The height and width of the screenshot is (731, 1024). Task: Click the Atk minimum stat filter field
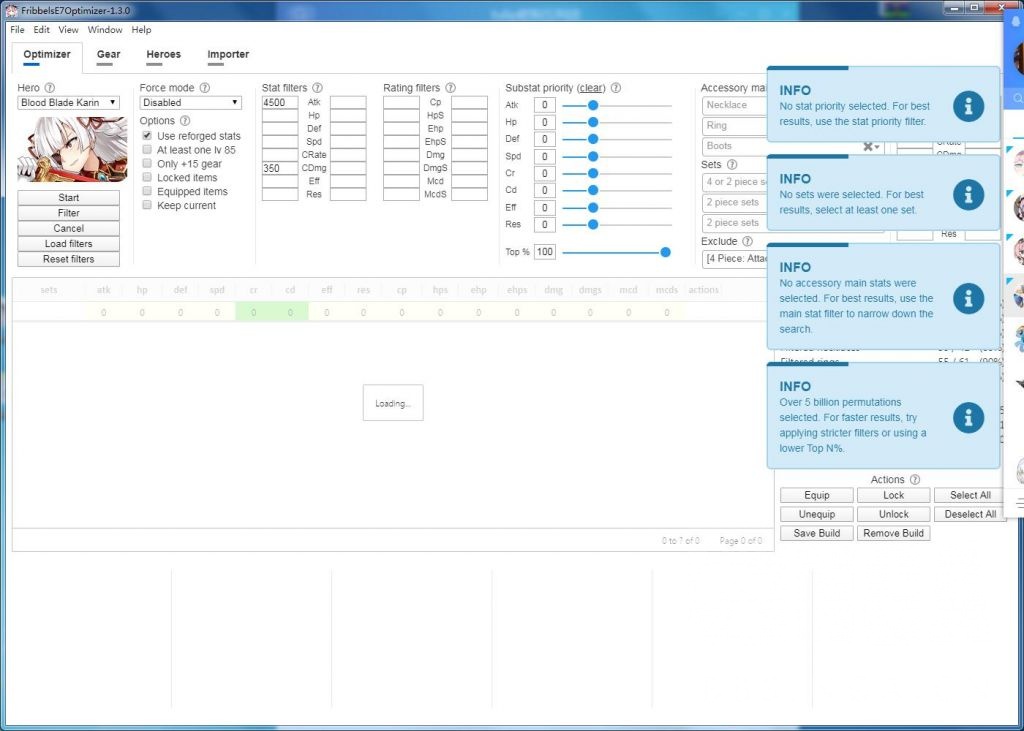(x=280, y=103)
